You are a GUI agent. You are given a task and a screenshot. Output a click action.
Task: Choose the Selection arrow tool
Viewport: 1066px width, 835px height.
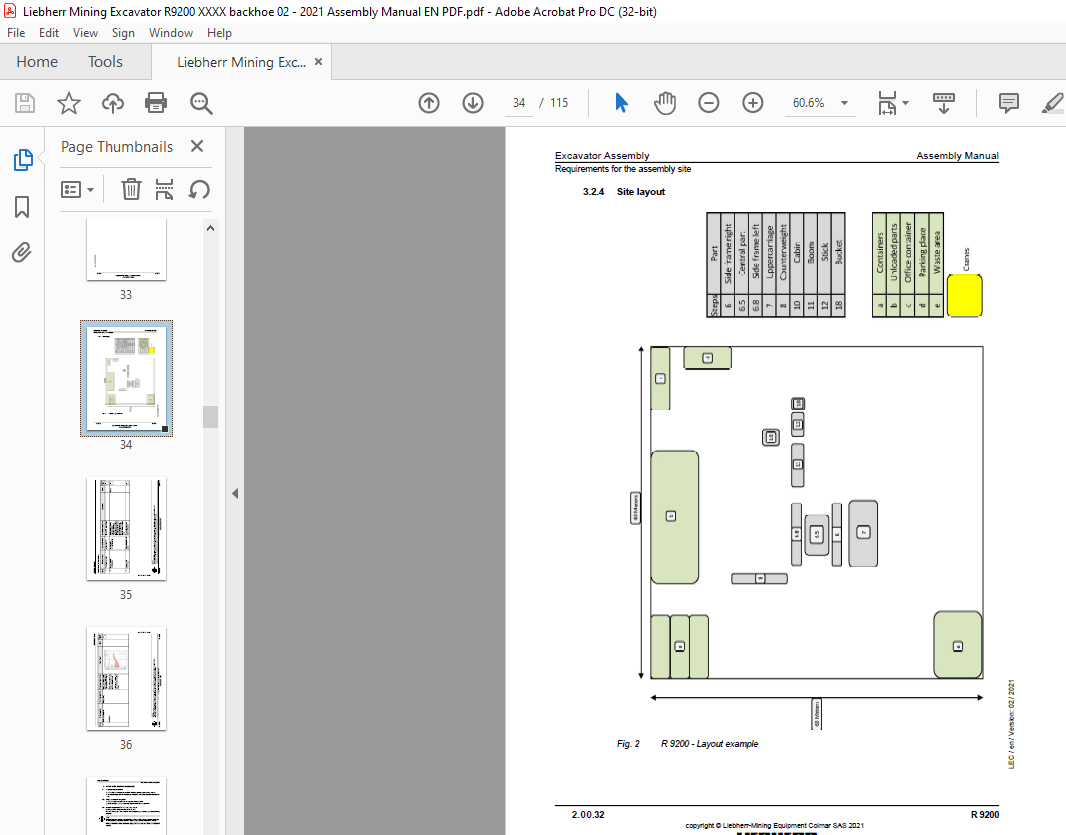pyautogui.click(x=621, y=103)
